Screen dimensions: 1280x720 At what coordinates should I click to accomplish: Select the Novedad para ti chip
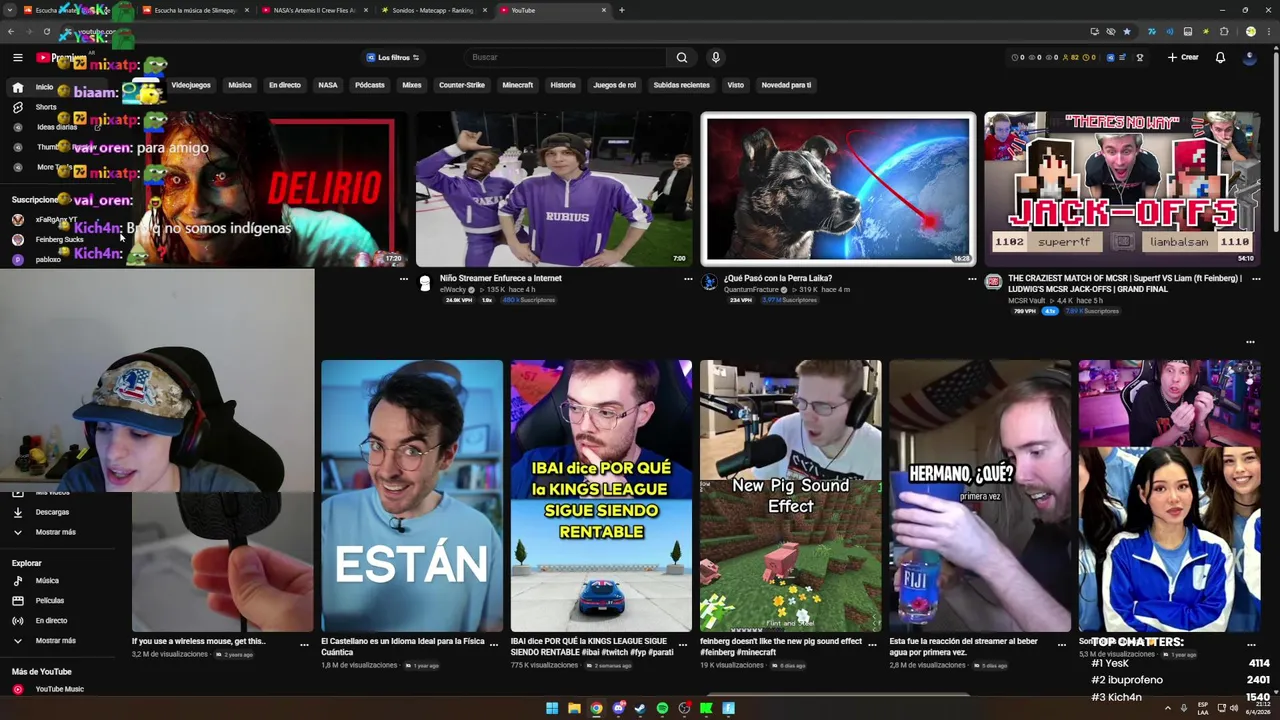(x=787, y=85)
